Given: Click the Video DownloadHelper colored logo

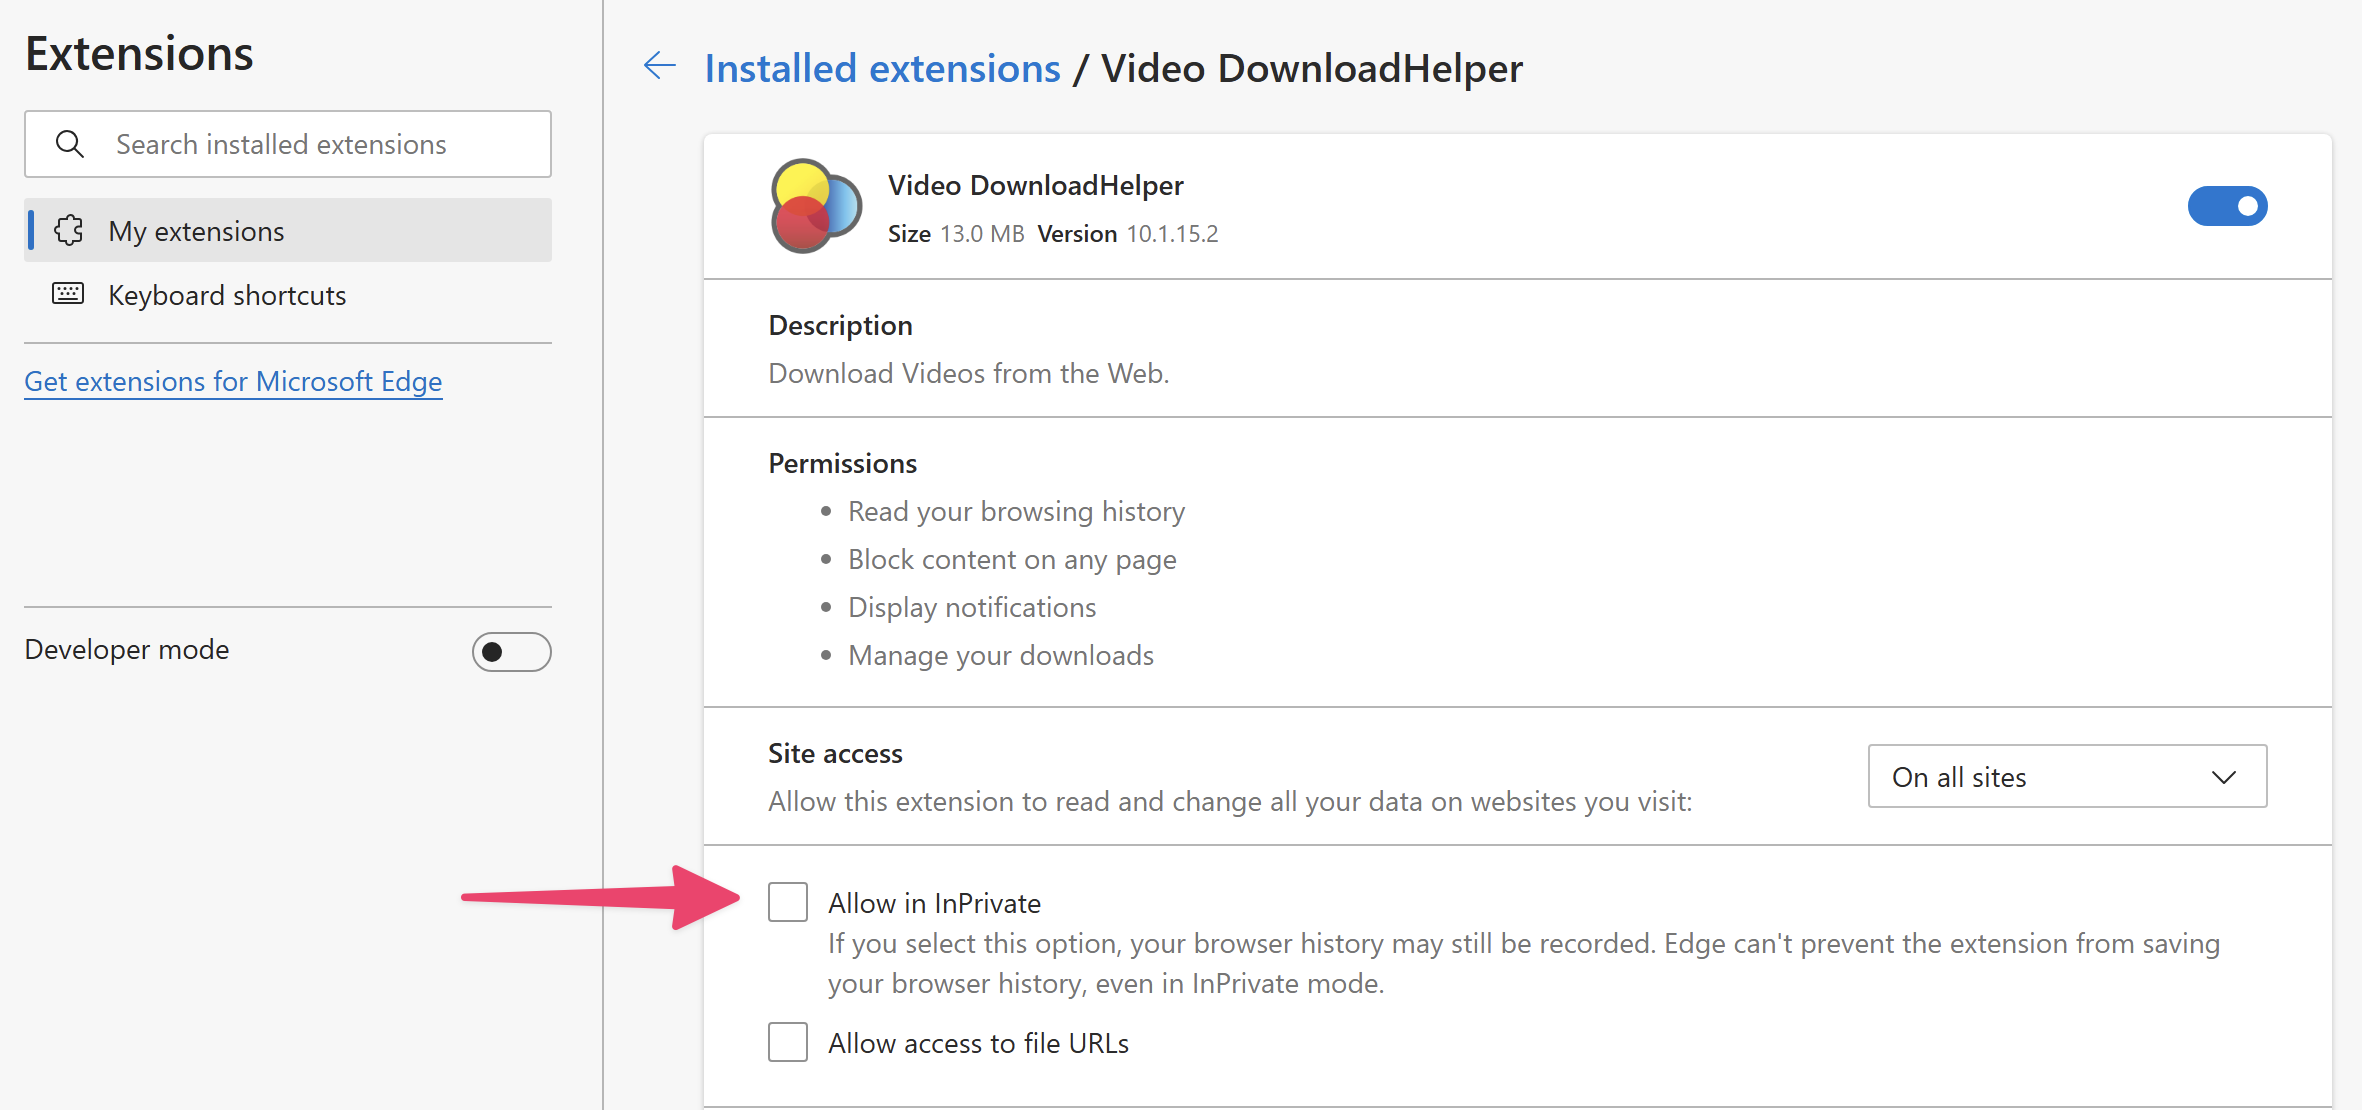Looking at the screenshot, I should click(815, 206).
